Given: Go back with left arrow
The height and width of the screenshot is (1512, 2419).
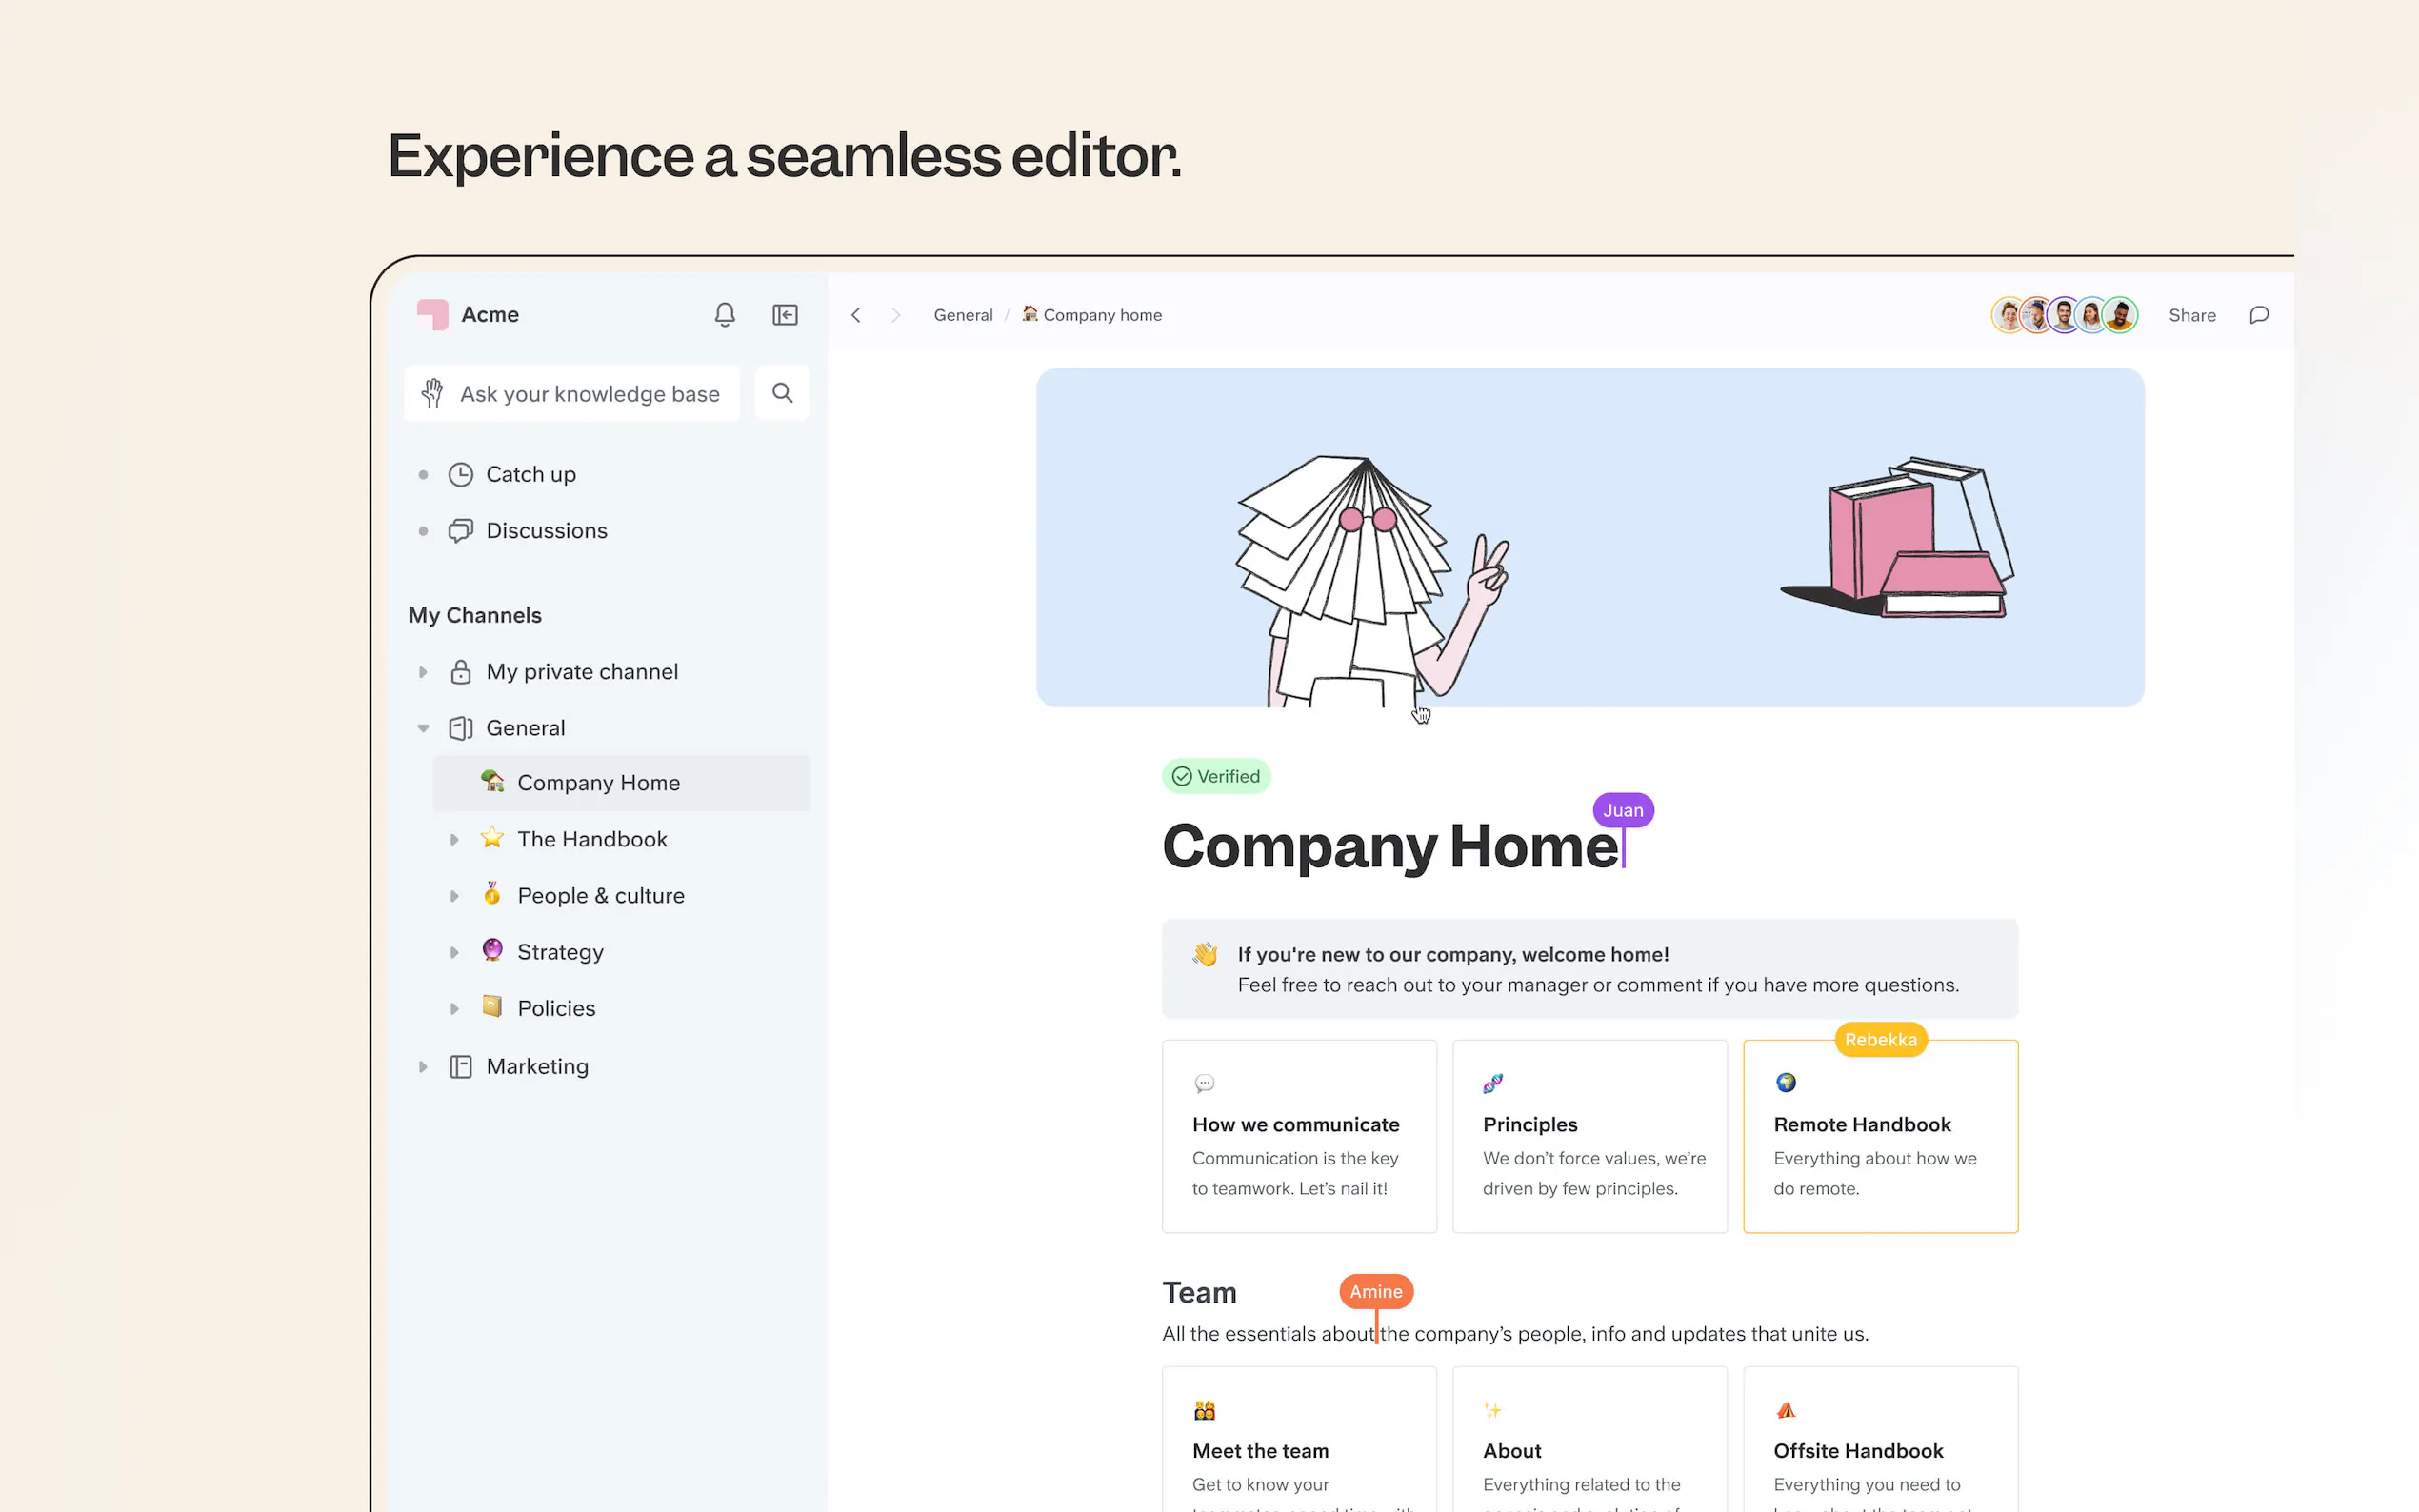Looking at the screenshot, I should point(856,315).
